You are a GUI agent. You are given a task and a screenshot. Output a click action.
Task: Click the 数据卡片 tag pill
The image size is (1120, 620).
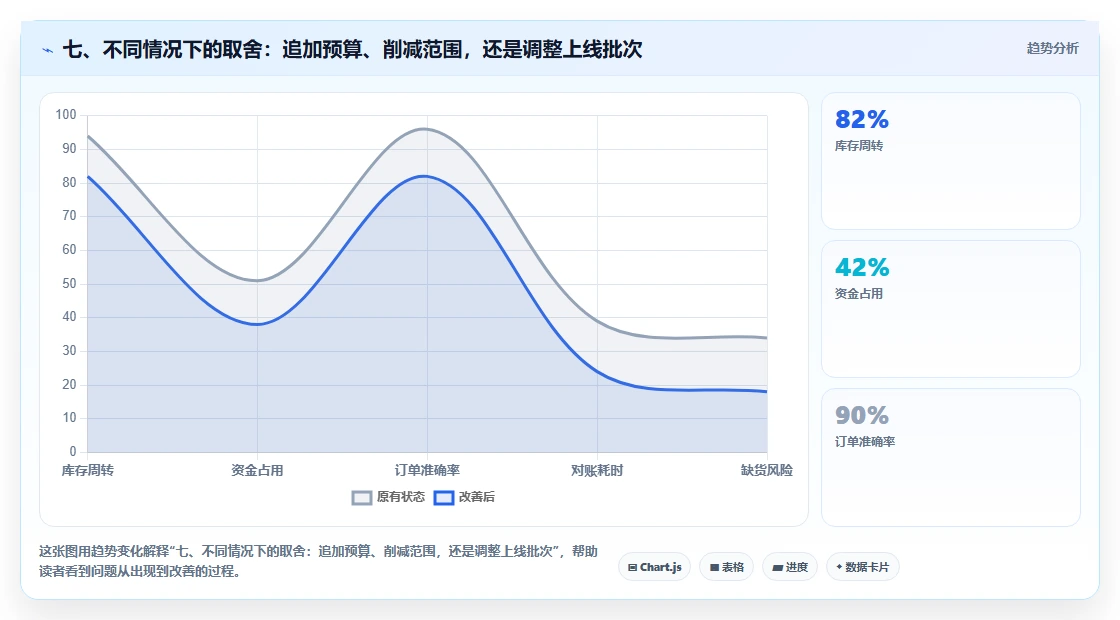point(863,567)
